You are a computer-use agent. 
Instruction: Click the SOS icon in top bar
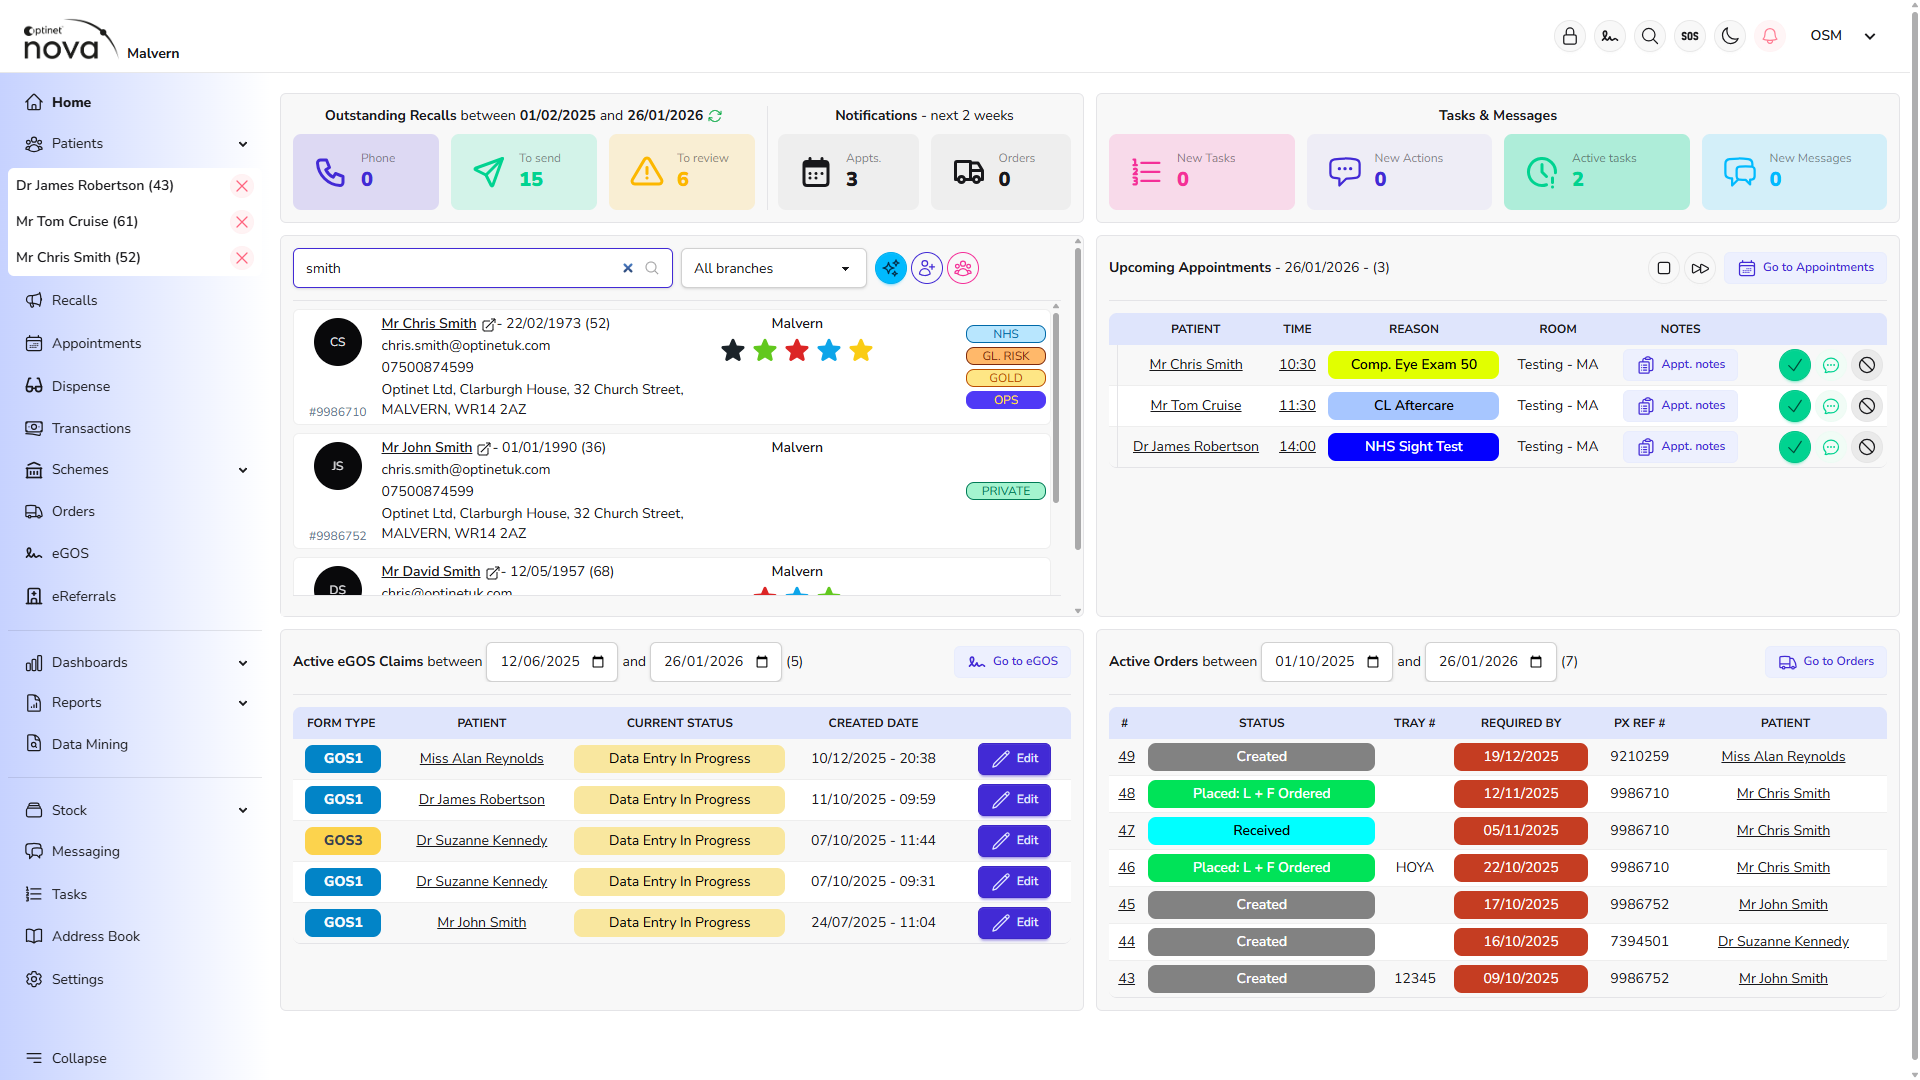1690,36
